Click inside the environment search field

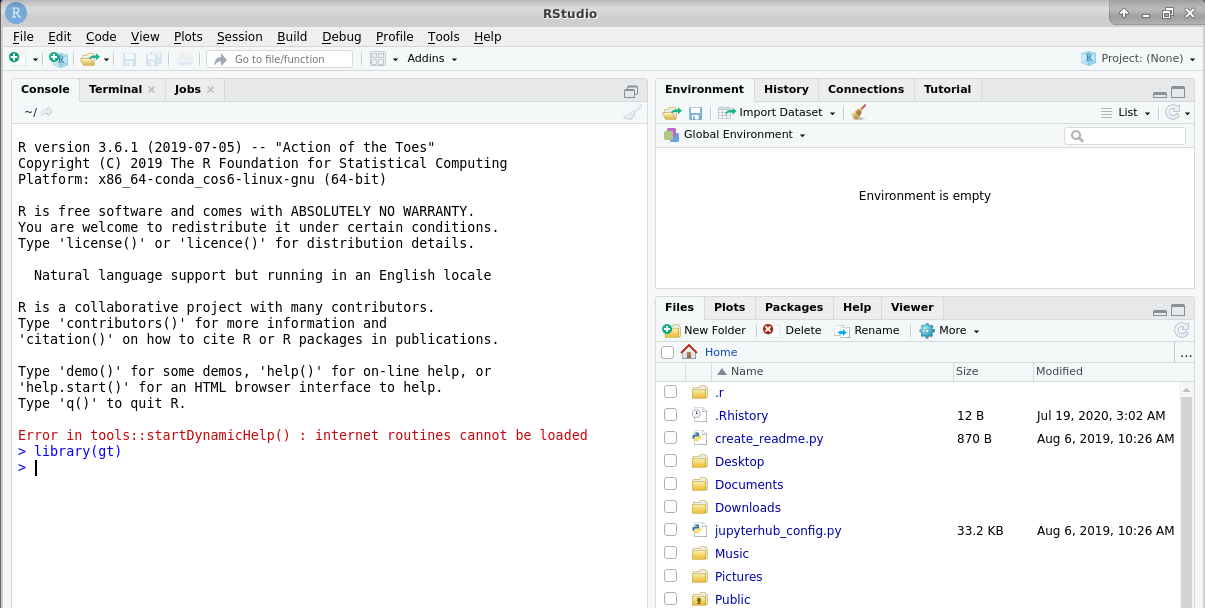[1125, 134]
